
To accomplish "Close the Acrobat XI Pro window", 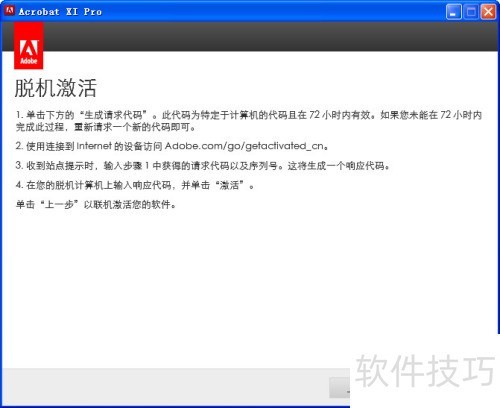I will pyautogui.click(x=488, y=12).
